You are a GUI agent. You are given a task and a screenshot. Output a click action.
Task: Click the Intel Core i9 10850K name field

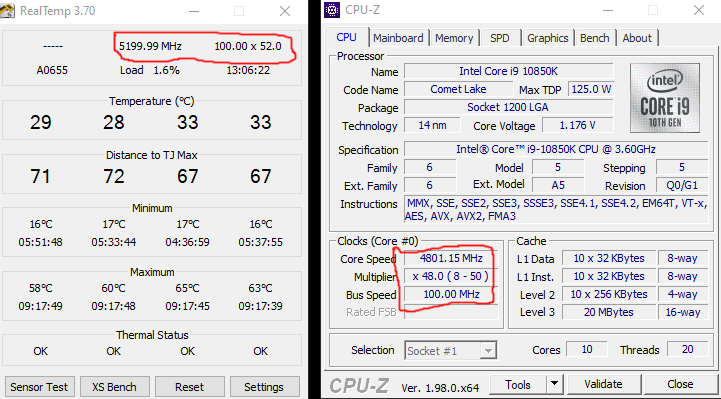pyautogui.click(x=509, y=71)
